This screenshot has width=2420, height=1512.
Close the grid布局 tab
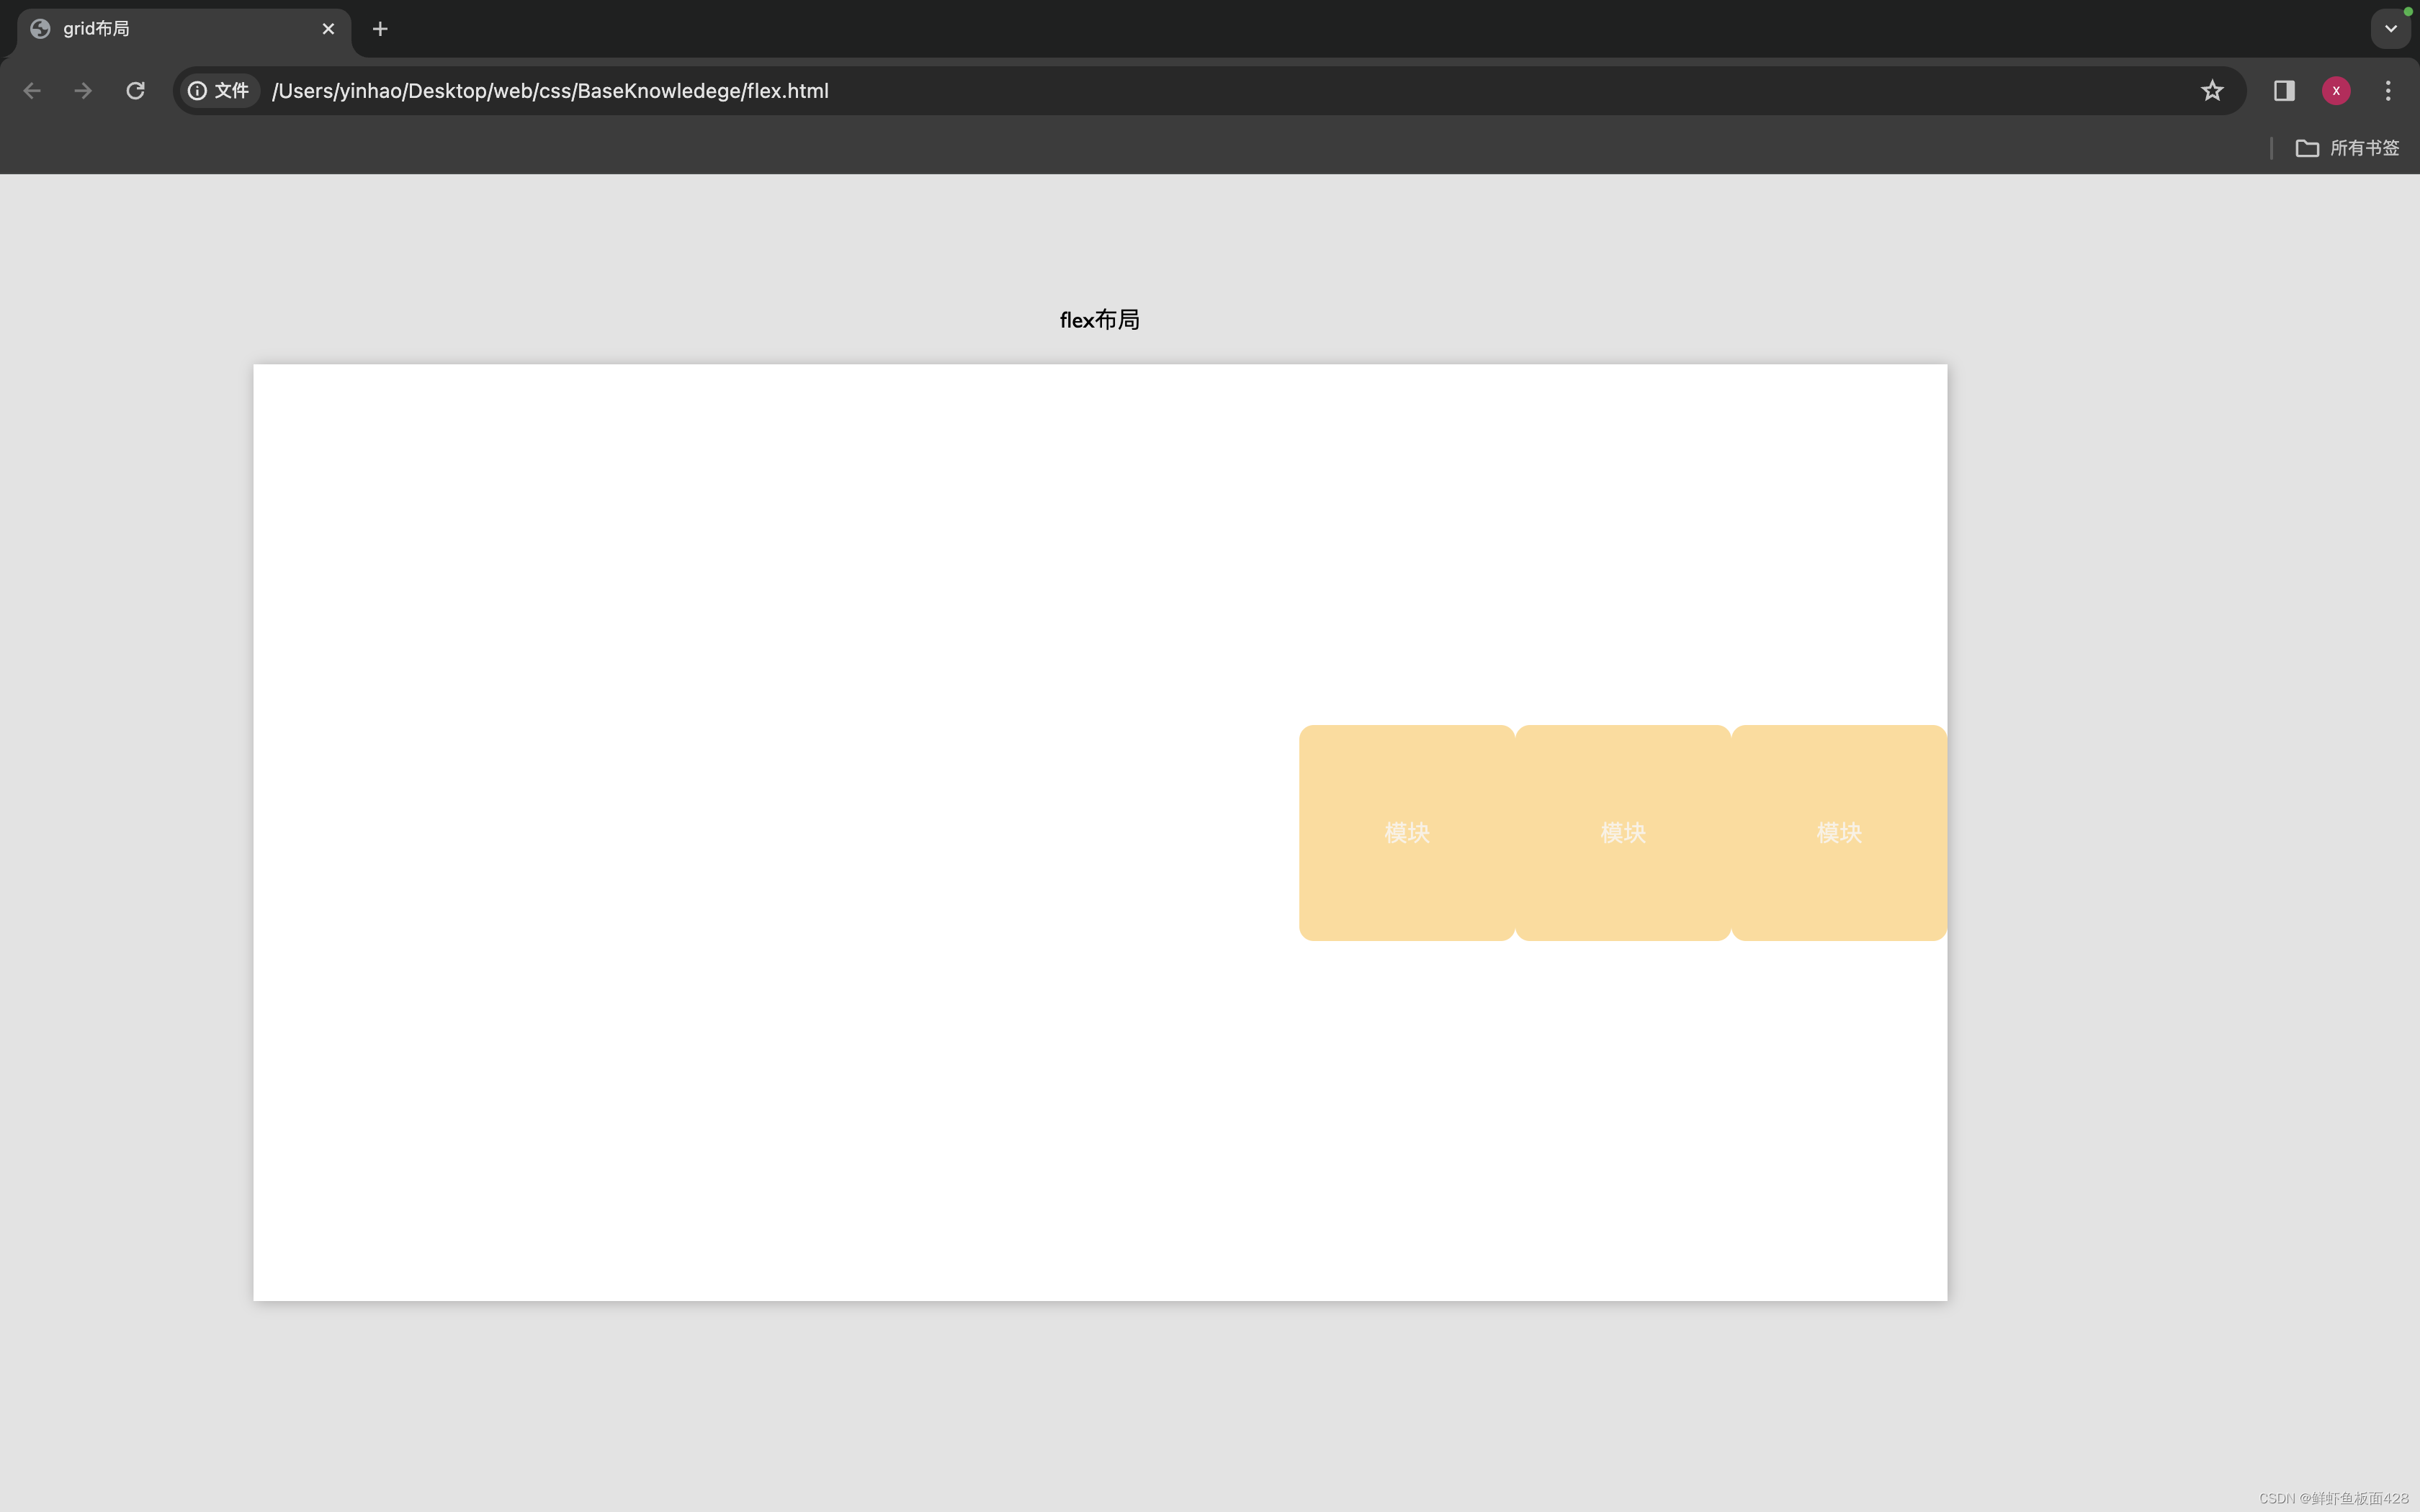tap(328, 29)
